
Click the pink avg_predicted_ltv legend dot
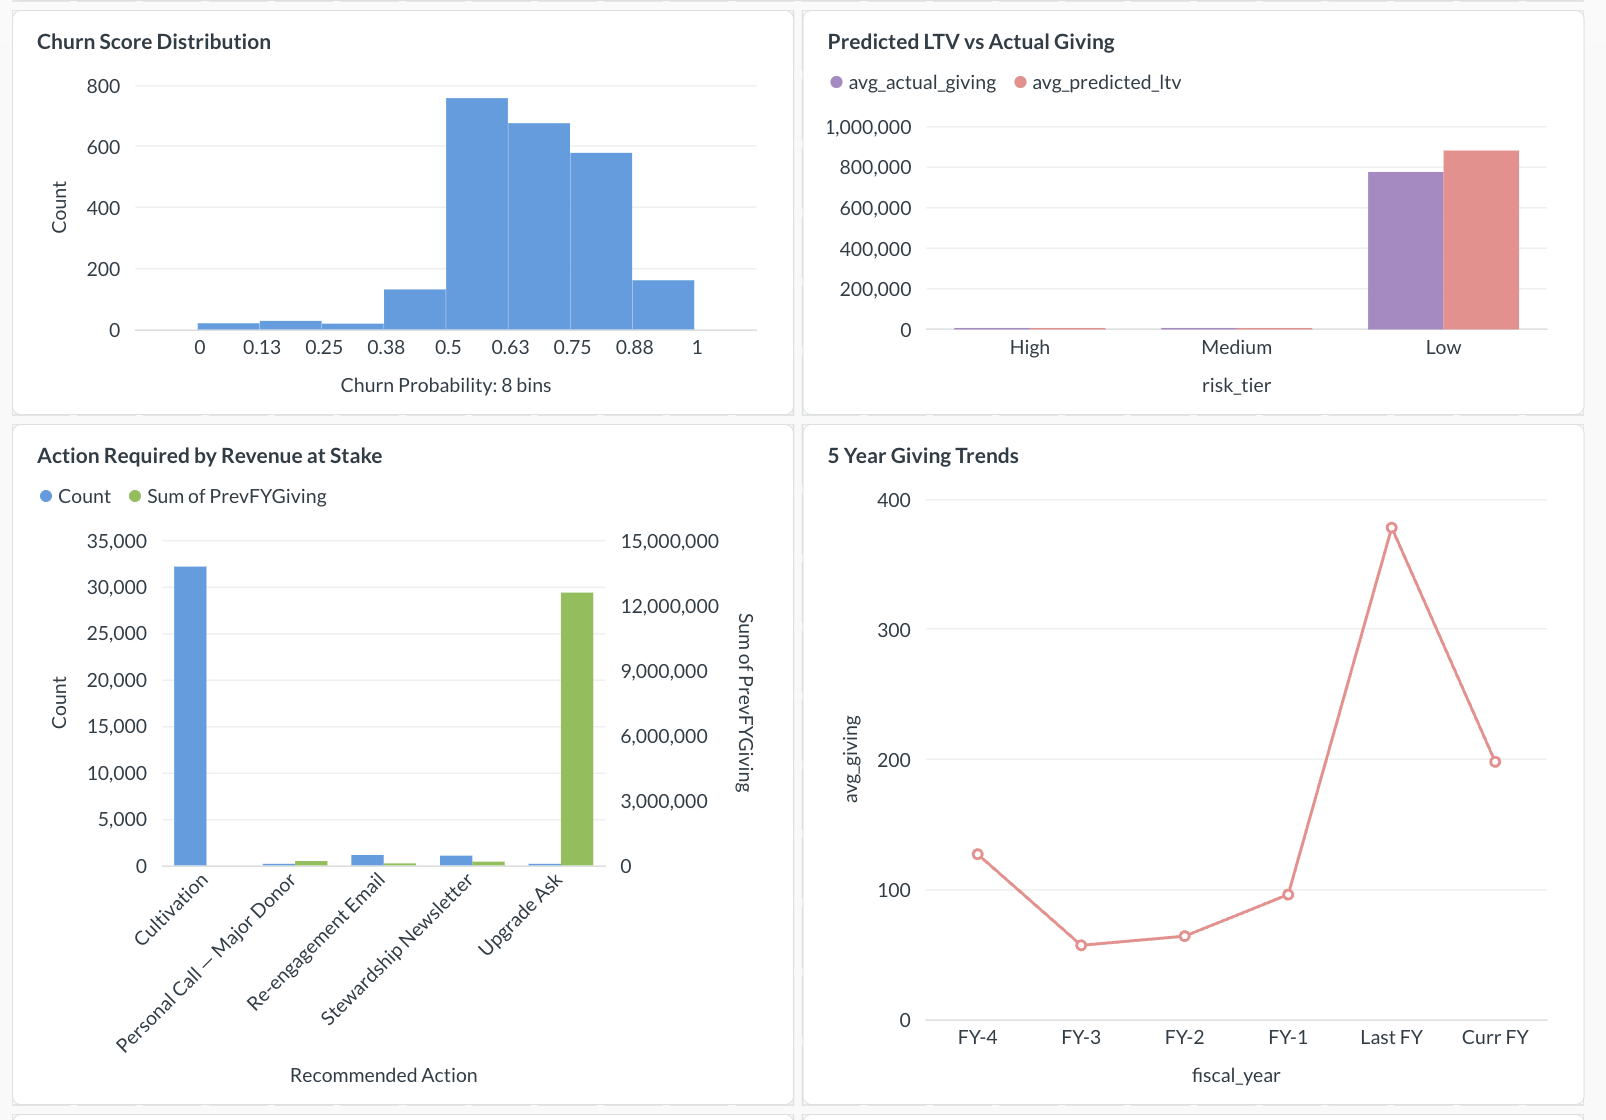[x=1020, y=82]
